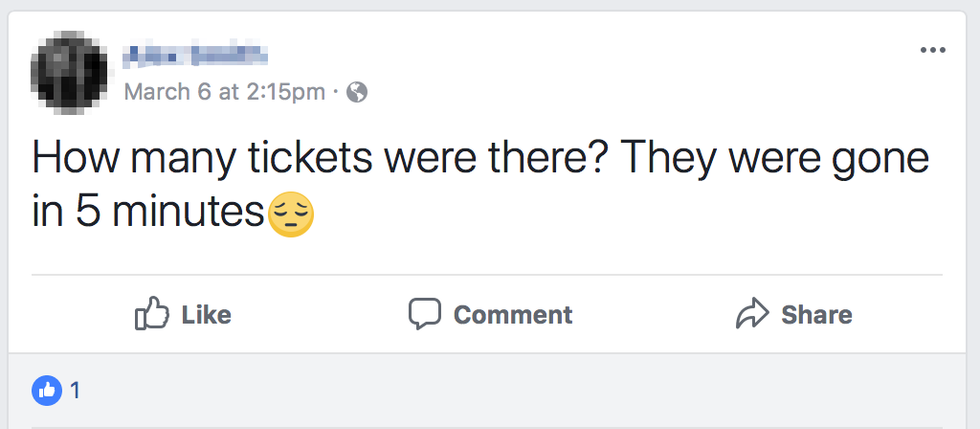This screenshot has width=980, height=429.
Task: Click the pensive face emoji
Action: click(291, 214)
